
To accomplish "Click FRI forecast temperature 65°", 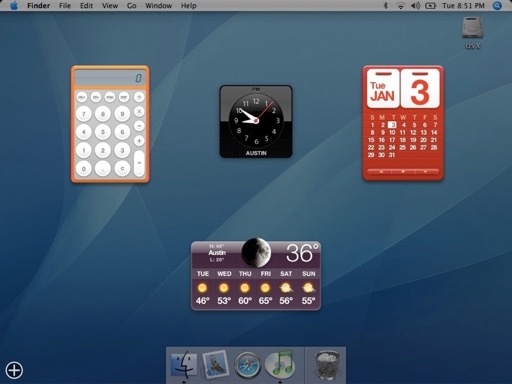I will tap(265, 301).
